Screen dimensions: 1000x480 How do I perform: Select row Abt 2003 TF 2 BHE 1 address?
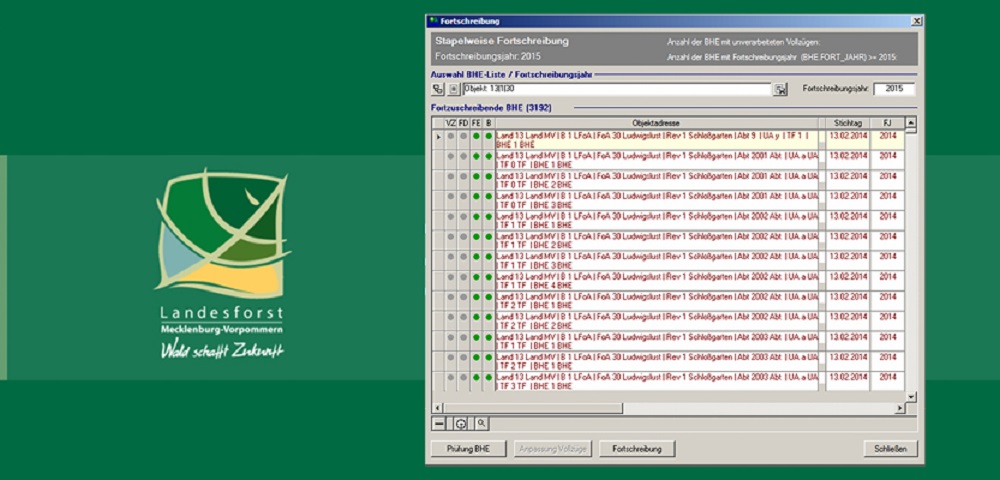656,361
